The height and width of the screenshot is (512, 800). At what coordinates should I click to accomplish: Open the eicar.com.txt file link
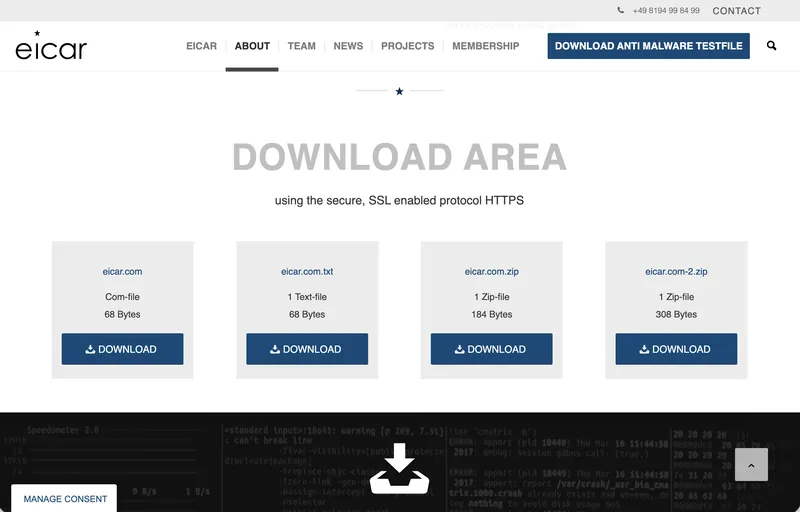[307, 271]
